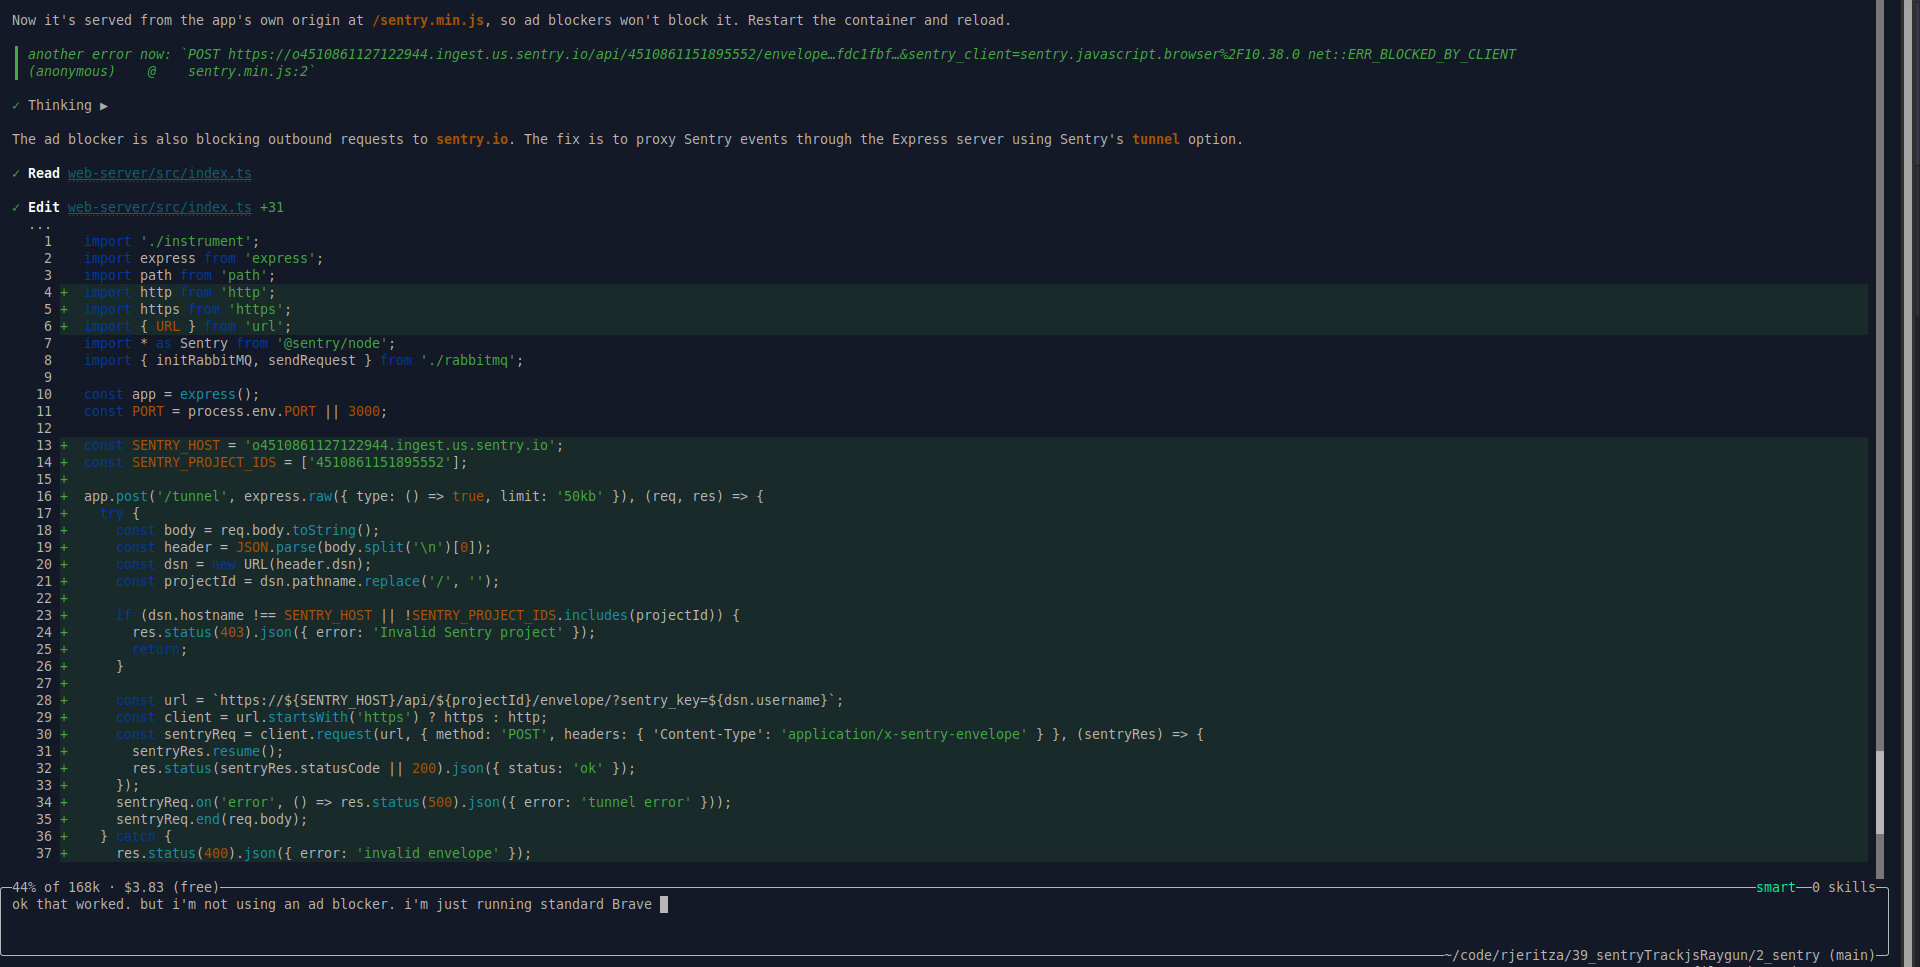Click the highlighted tunnel keyword

point(1155,140)
